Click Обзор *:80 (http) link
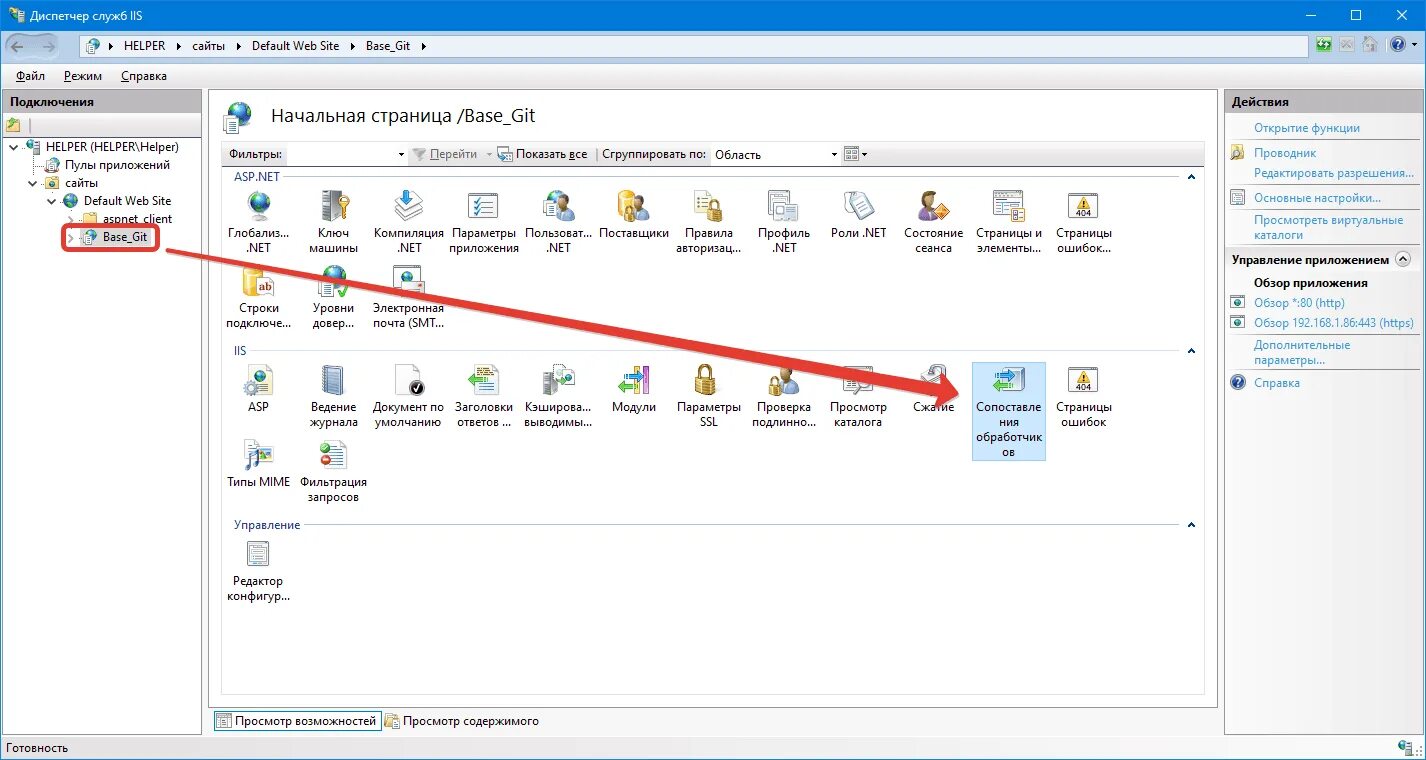The height and width of the screenshot is (760, 1426). coord(1299,302)
